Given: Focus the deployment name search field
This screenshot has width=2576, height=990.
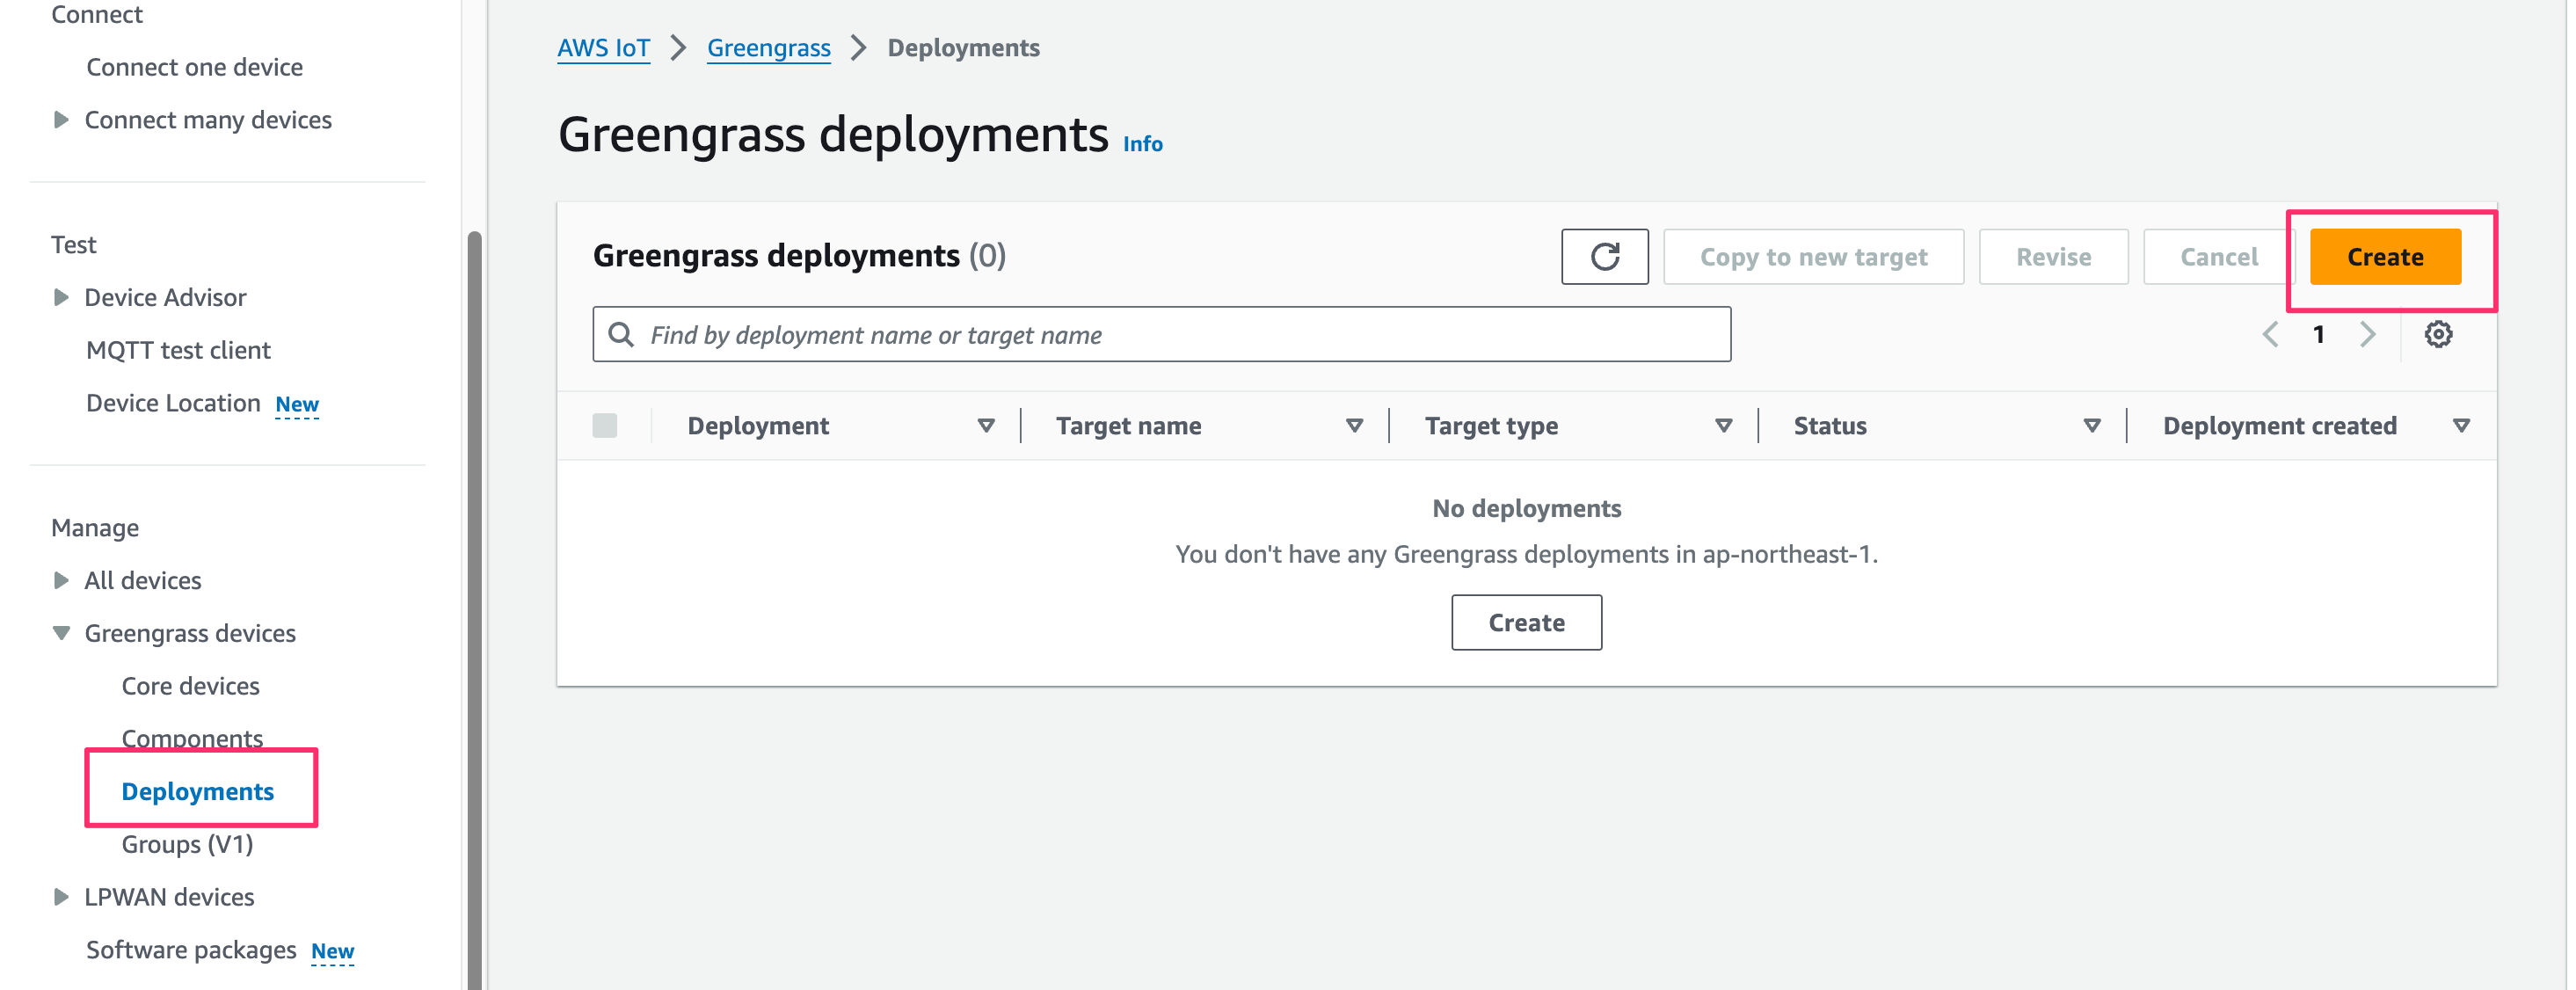Looking at the screenshot, I should coord(1161,334).
